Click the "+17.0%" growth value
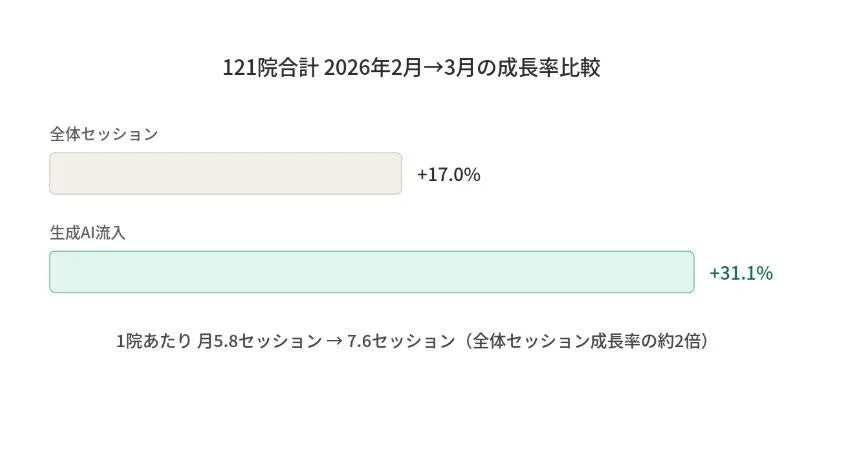Screen dimensions: 853x449 [448, 175]
